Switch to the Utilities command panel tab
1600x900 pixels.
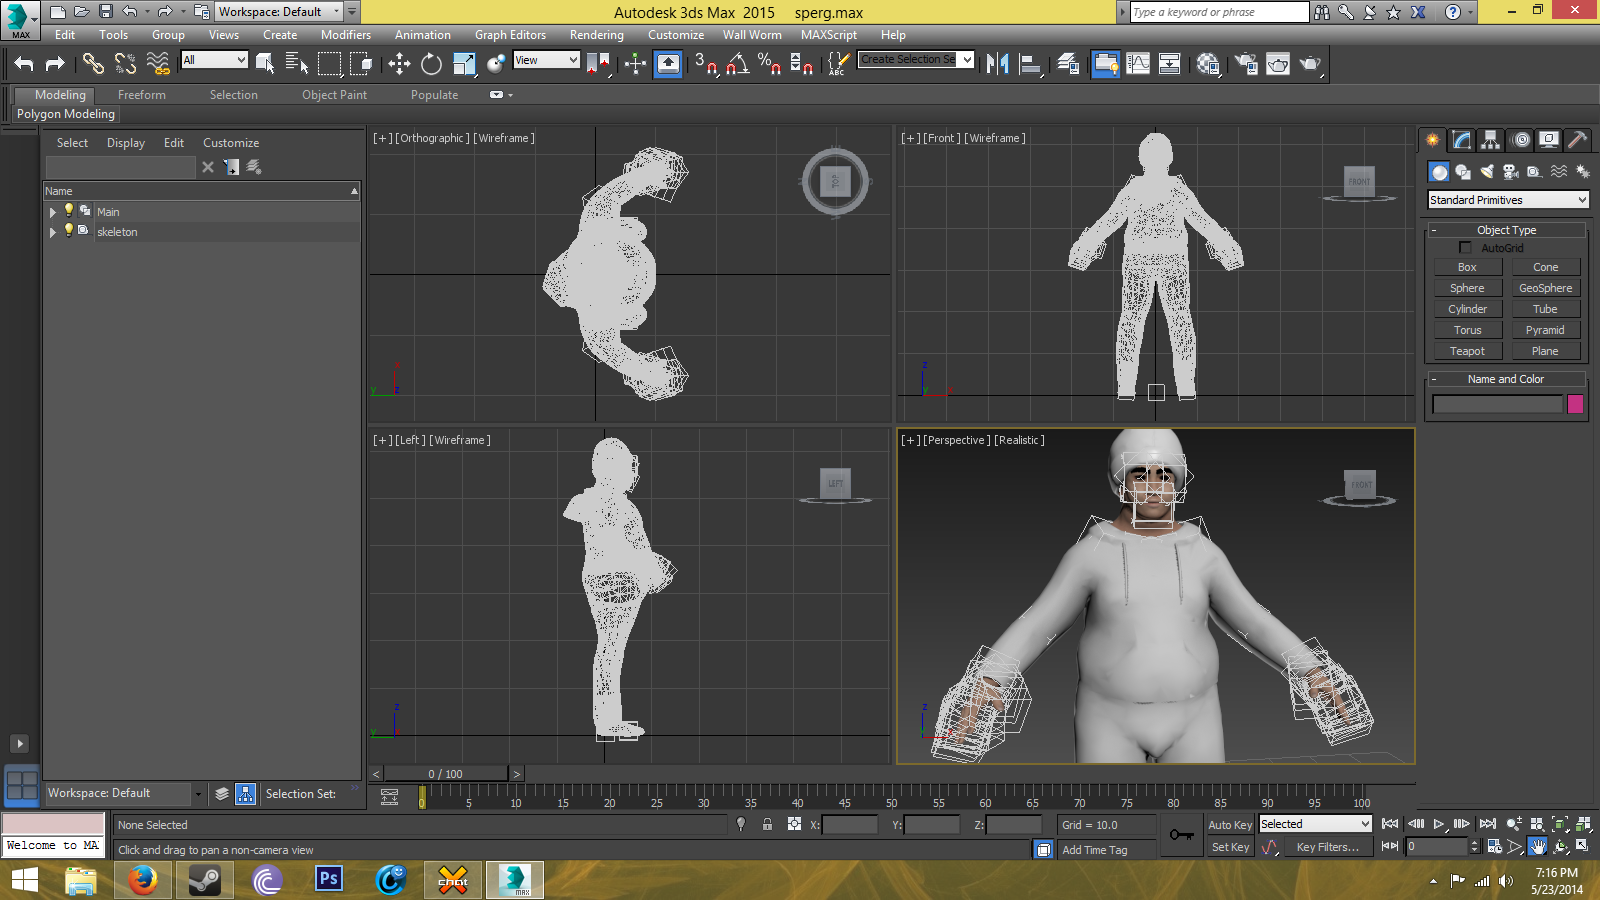[x=1577, y=140]
